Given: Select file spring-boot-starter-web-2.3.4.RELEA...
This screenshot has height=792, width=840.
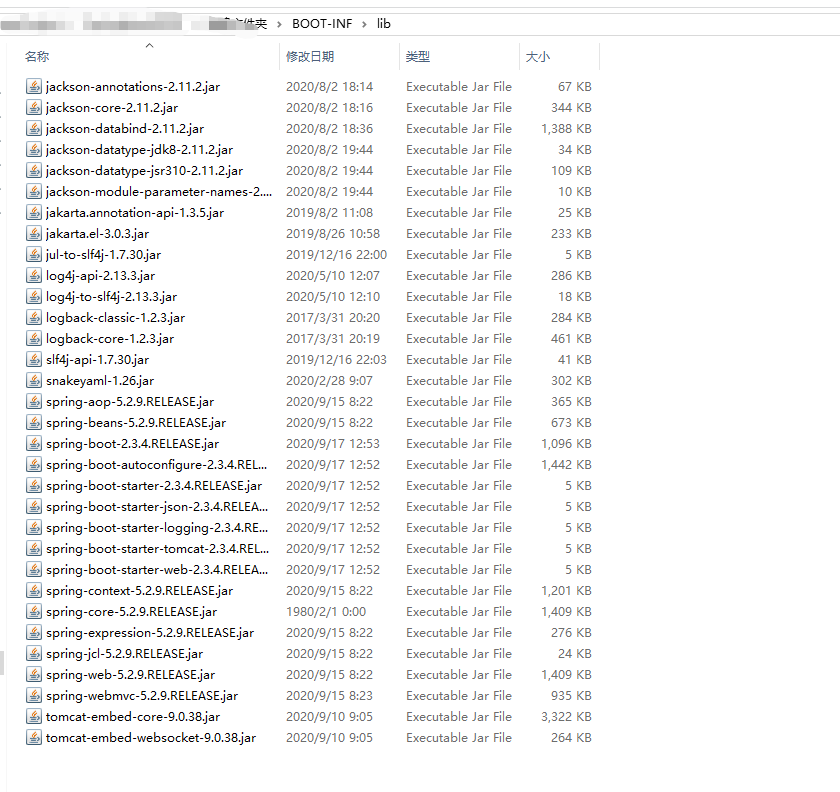Looking at the screenshot, I should click(x=157, y=570).
